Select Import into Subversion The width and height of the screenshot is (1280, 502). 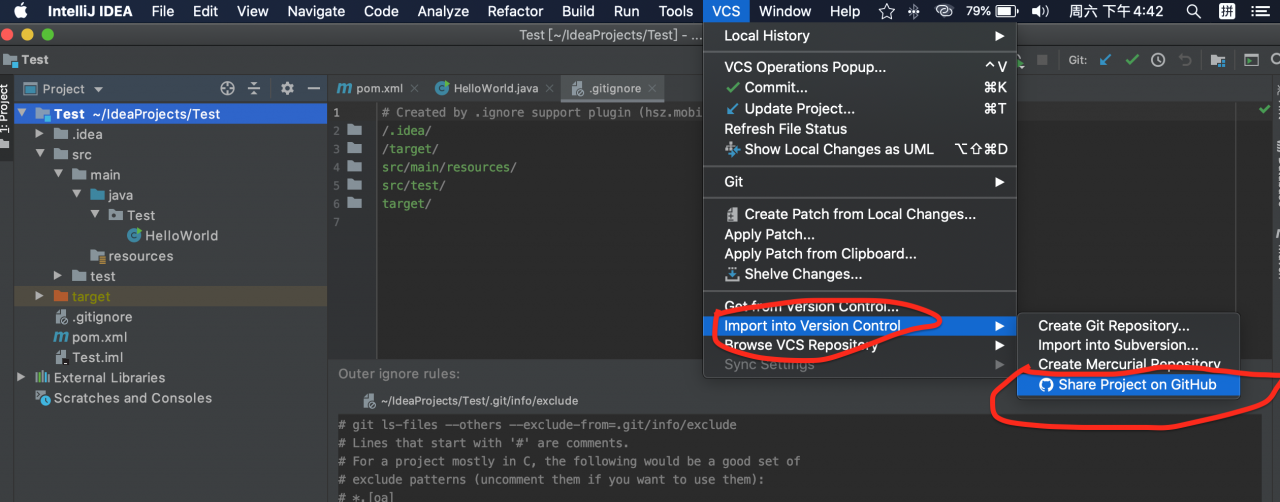1128,345
